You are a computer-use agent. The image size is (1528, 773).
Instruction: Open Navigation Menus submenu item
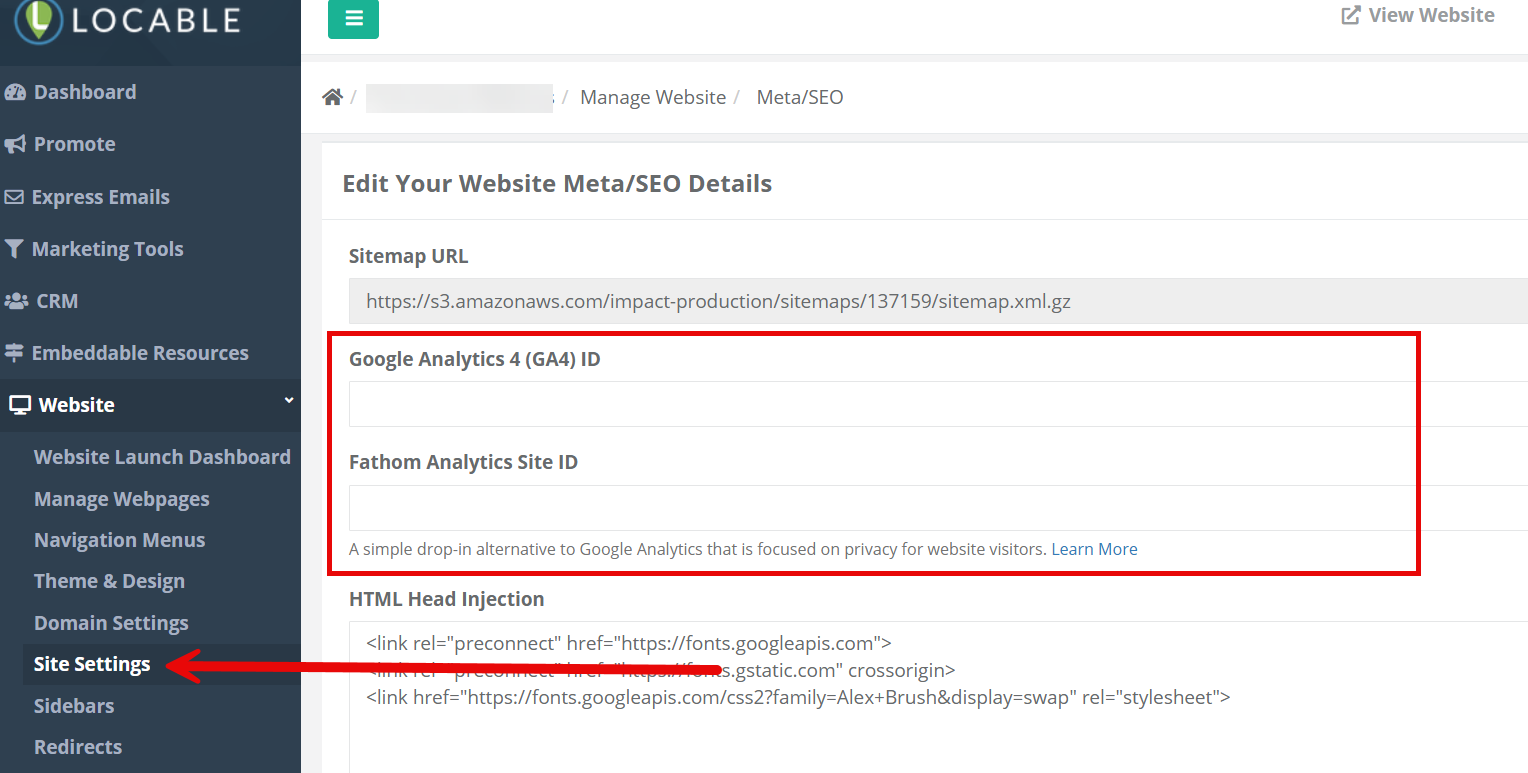click(x=119, y=540)
